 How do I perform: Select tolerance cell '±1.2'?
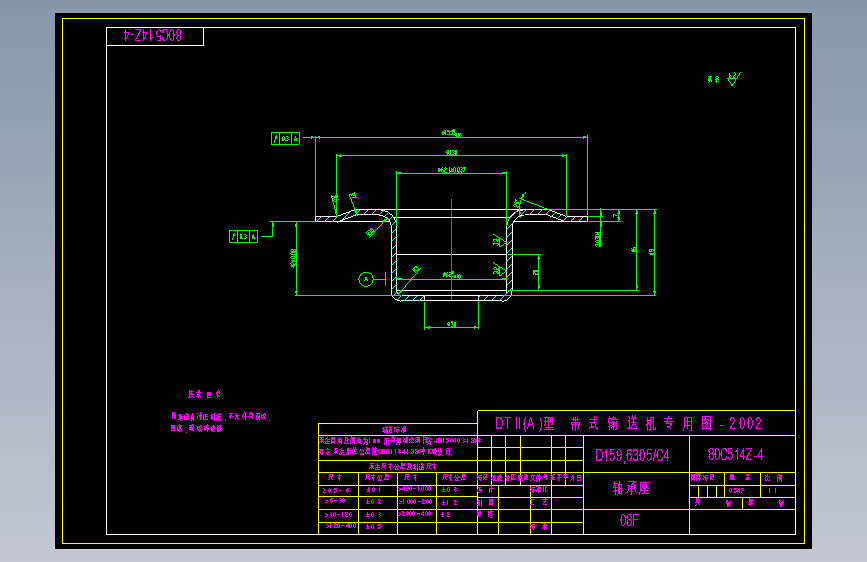pos(450,503)
